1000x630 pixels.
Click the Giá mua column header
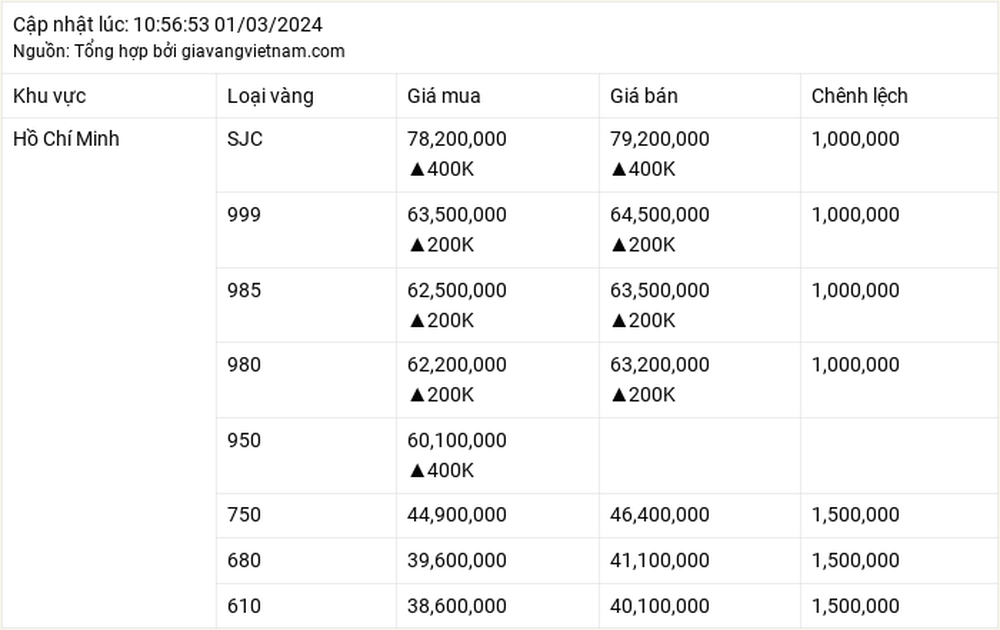444,96
